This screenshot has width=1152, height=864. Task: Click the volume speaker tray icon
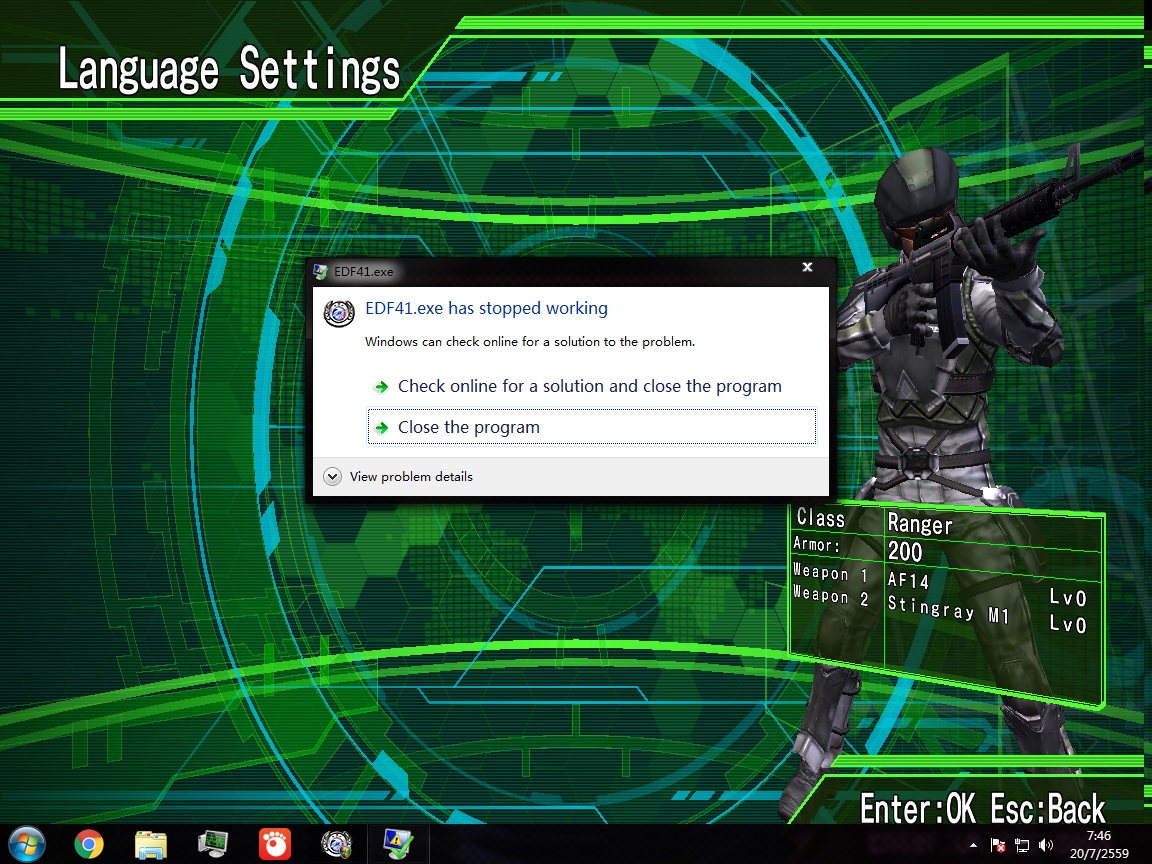click(1045, 846)
